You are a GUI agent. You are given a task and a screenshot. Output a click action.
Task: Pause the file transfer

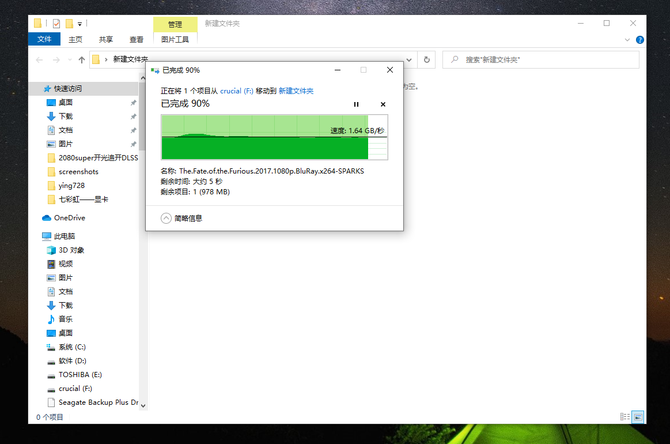(356, 104)
